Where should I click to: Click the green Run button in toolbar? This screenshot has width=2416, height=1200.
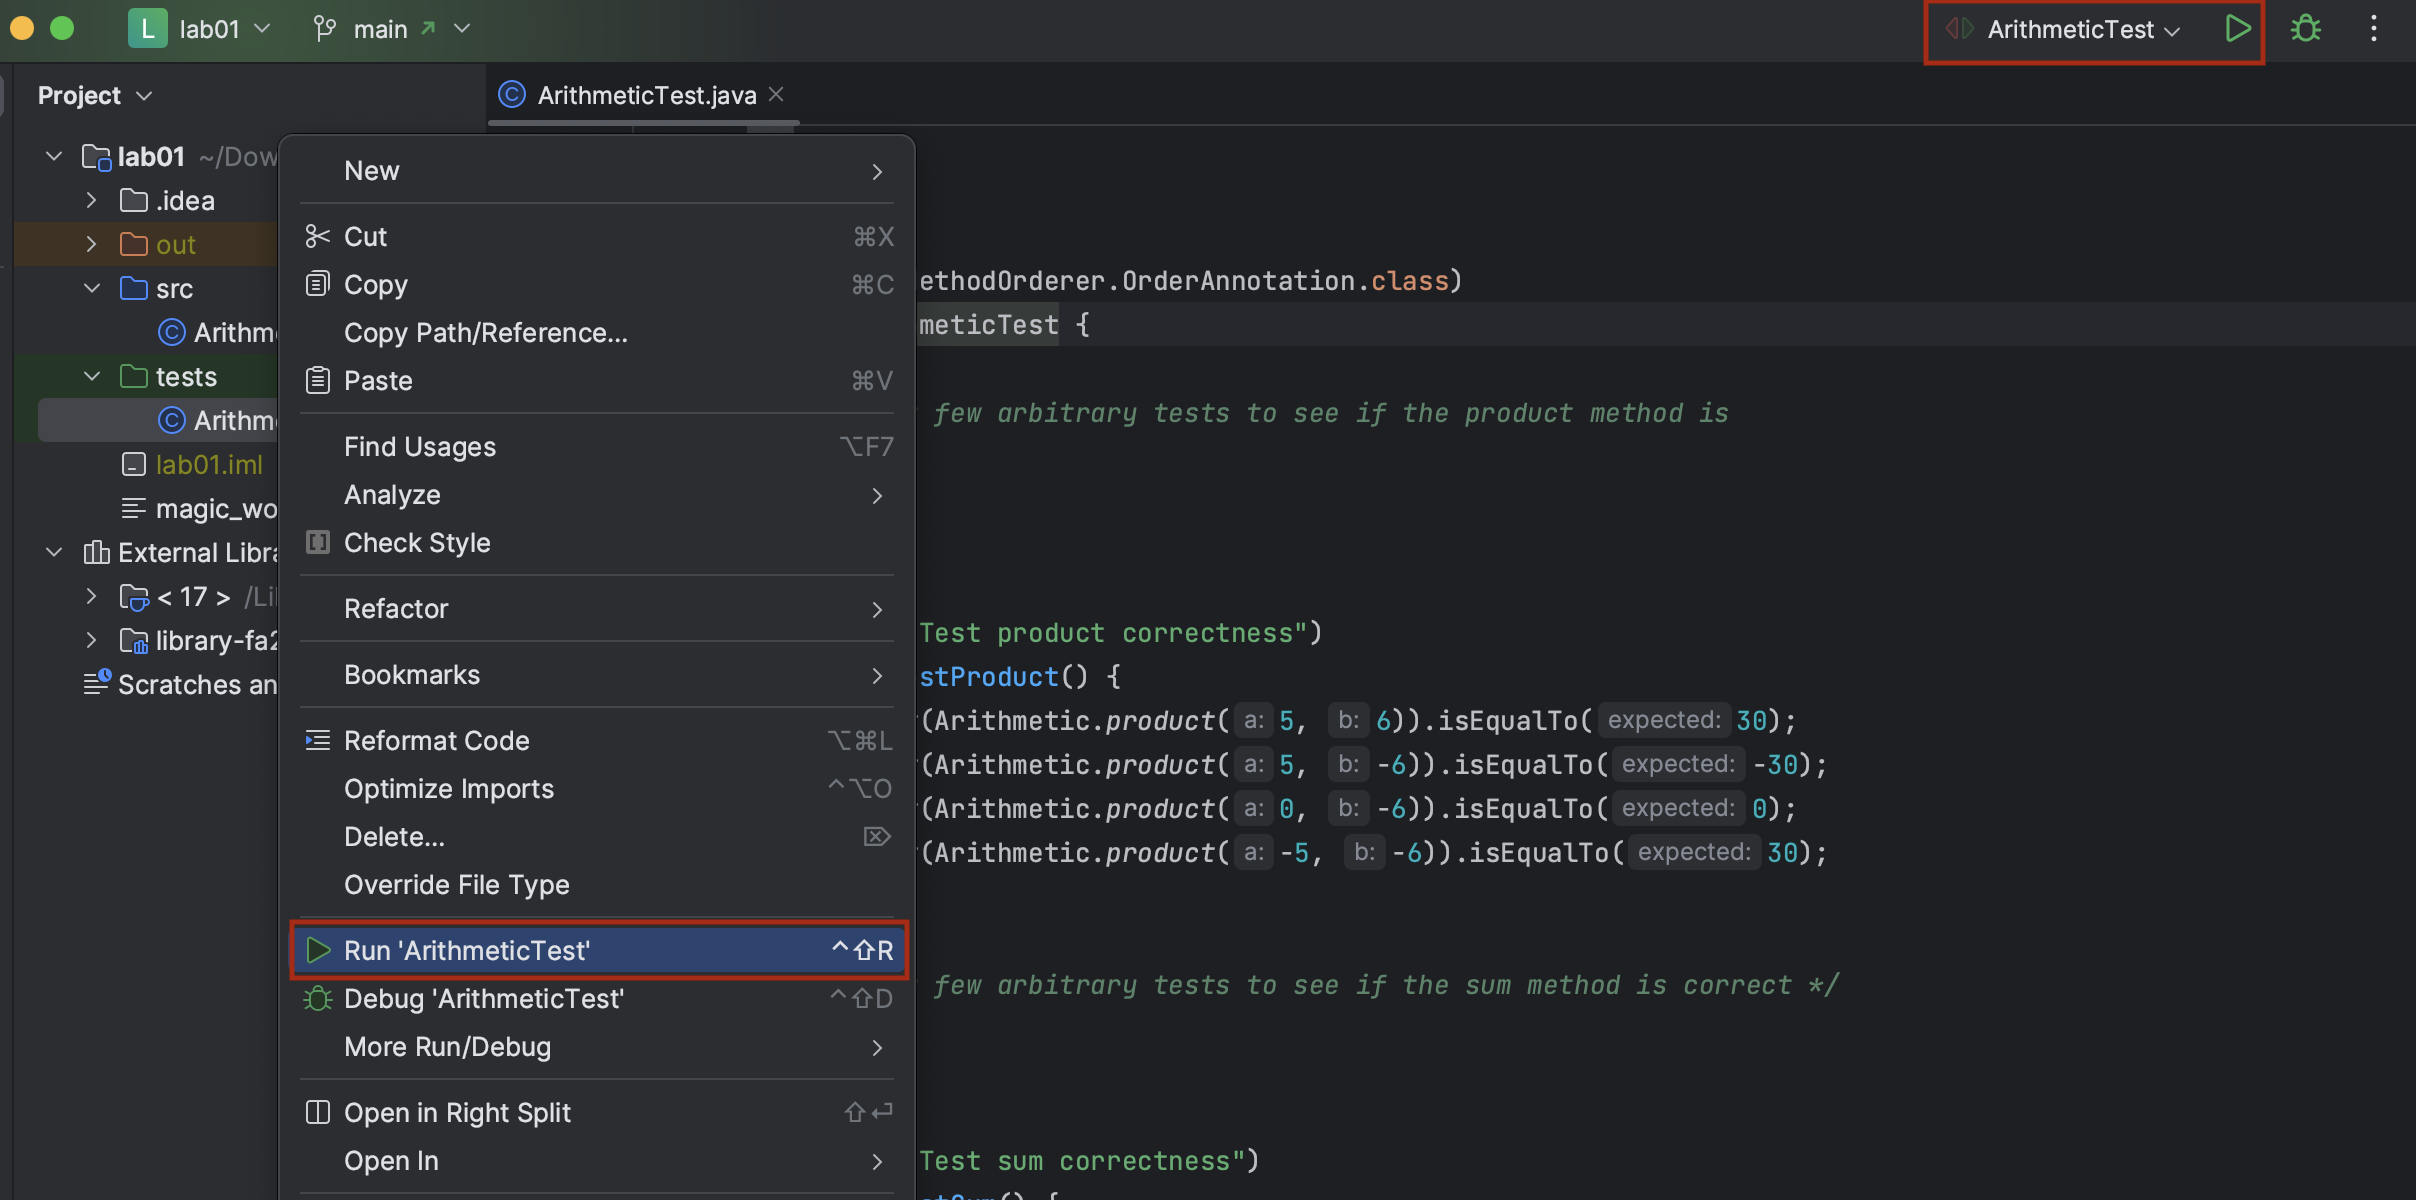(x=2237, y=29)
